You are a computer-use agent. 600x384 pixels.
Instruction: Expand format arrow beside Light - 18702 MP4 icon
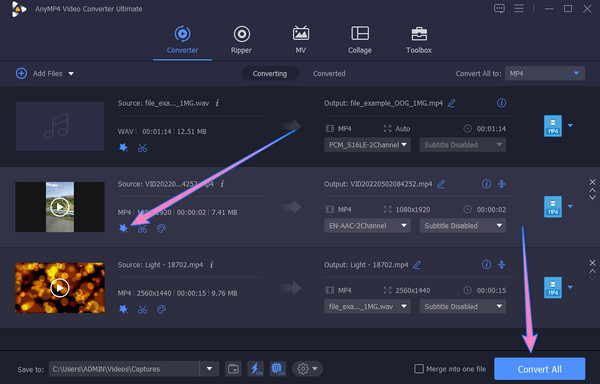pos(570,287)
